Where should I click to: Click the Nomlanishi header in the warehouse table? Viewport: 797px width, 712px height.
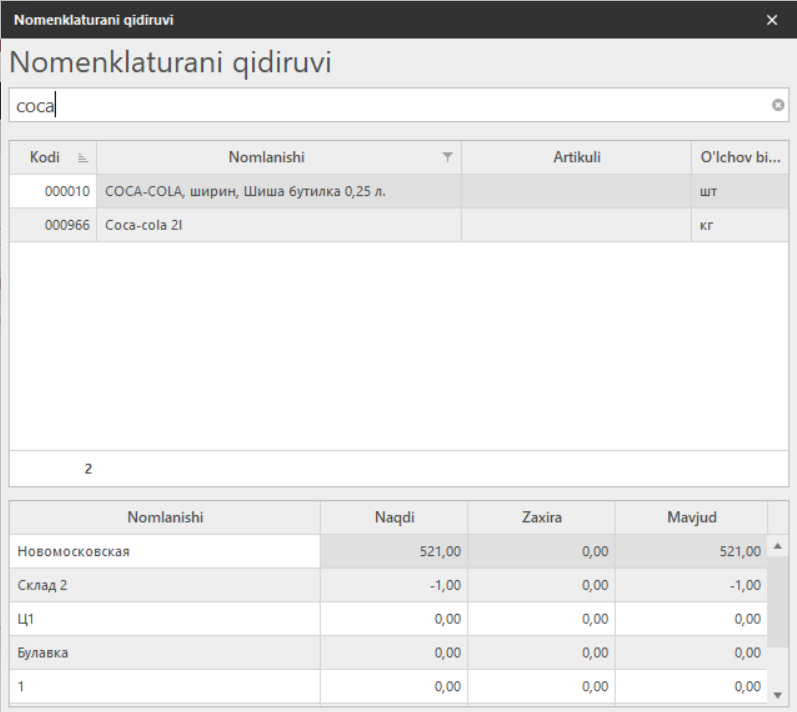165,517
